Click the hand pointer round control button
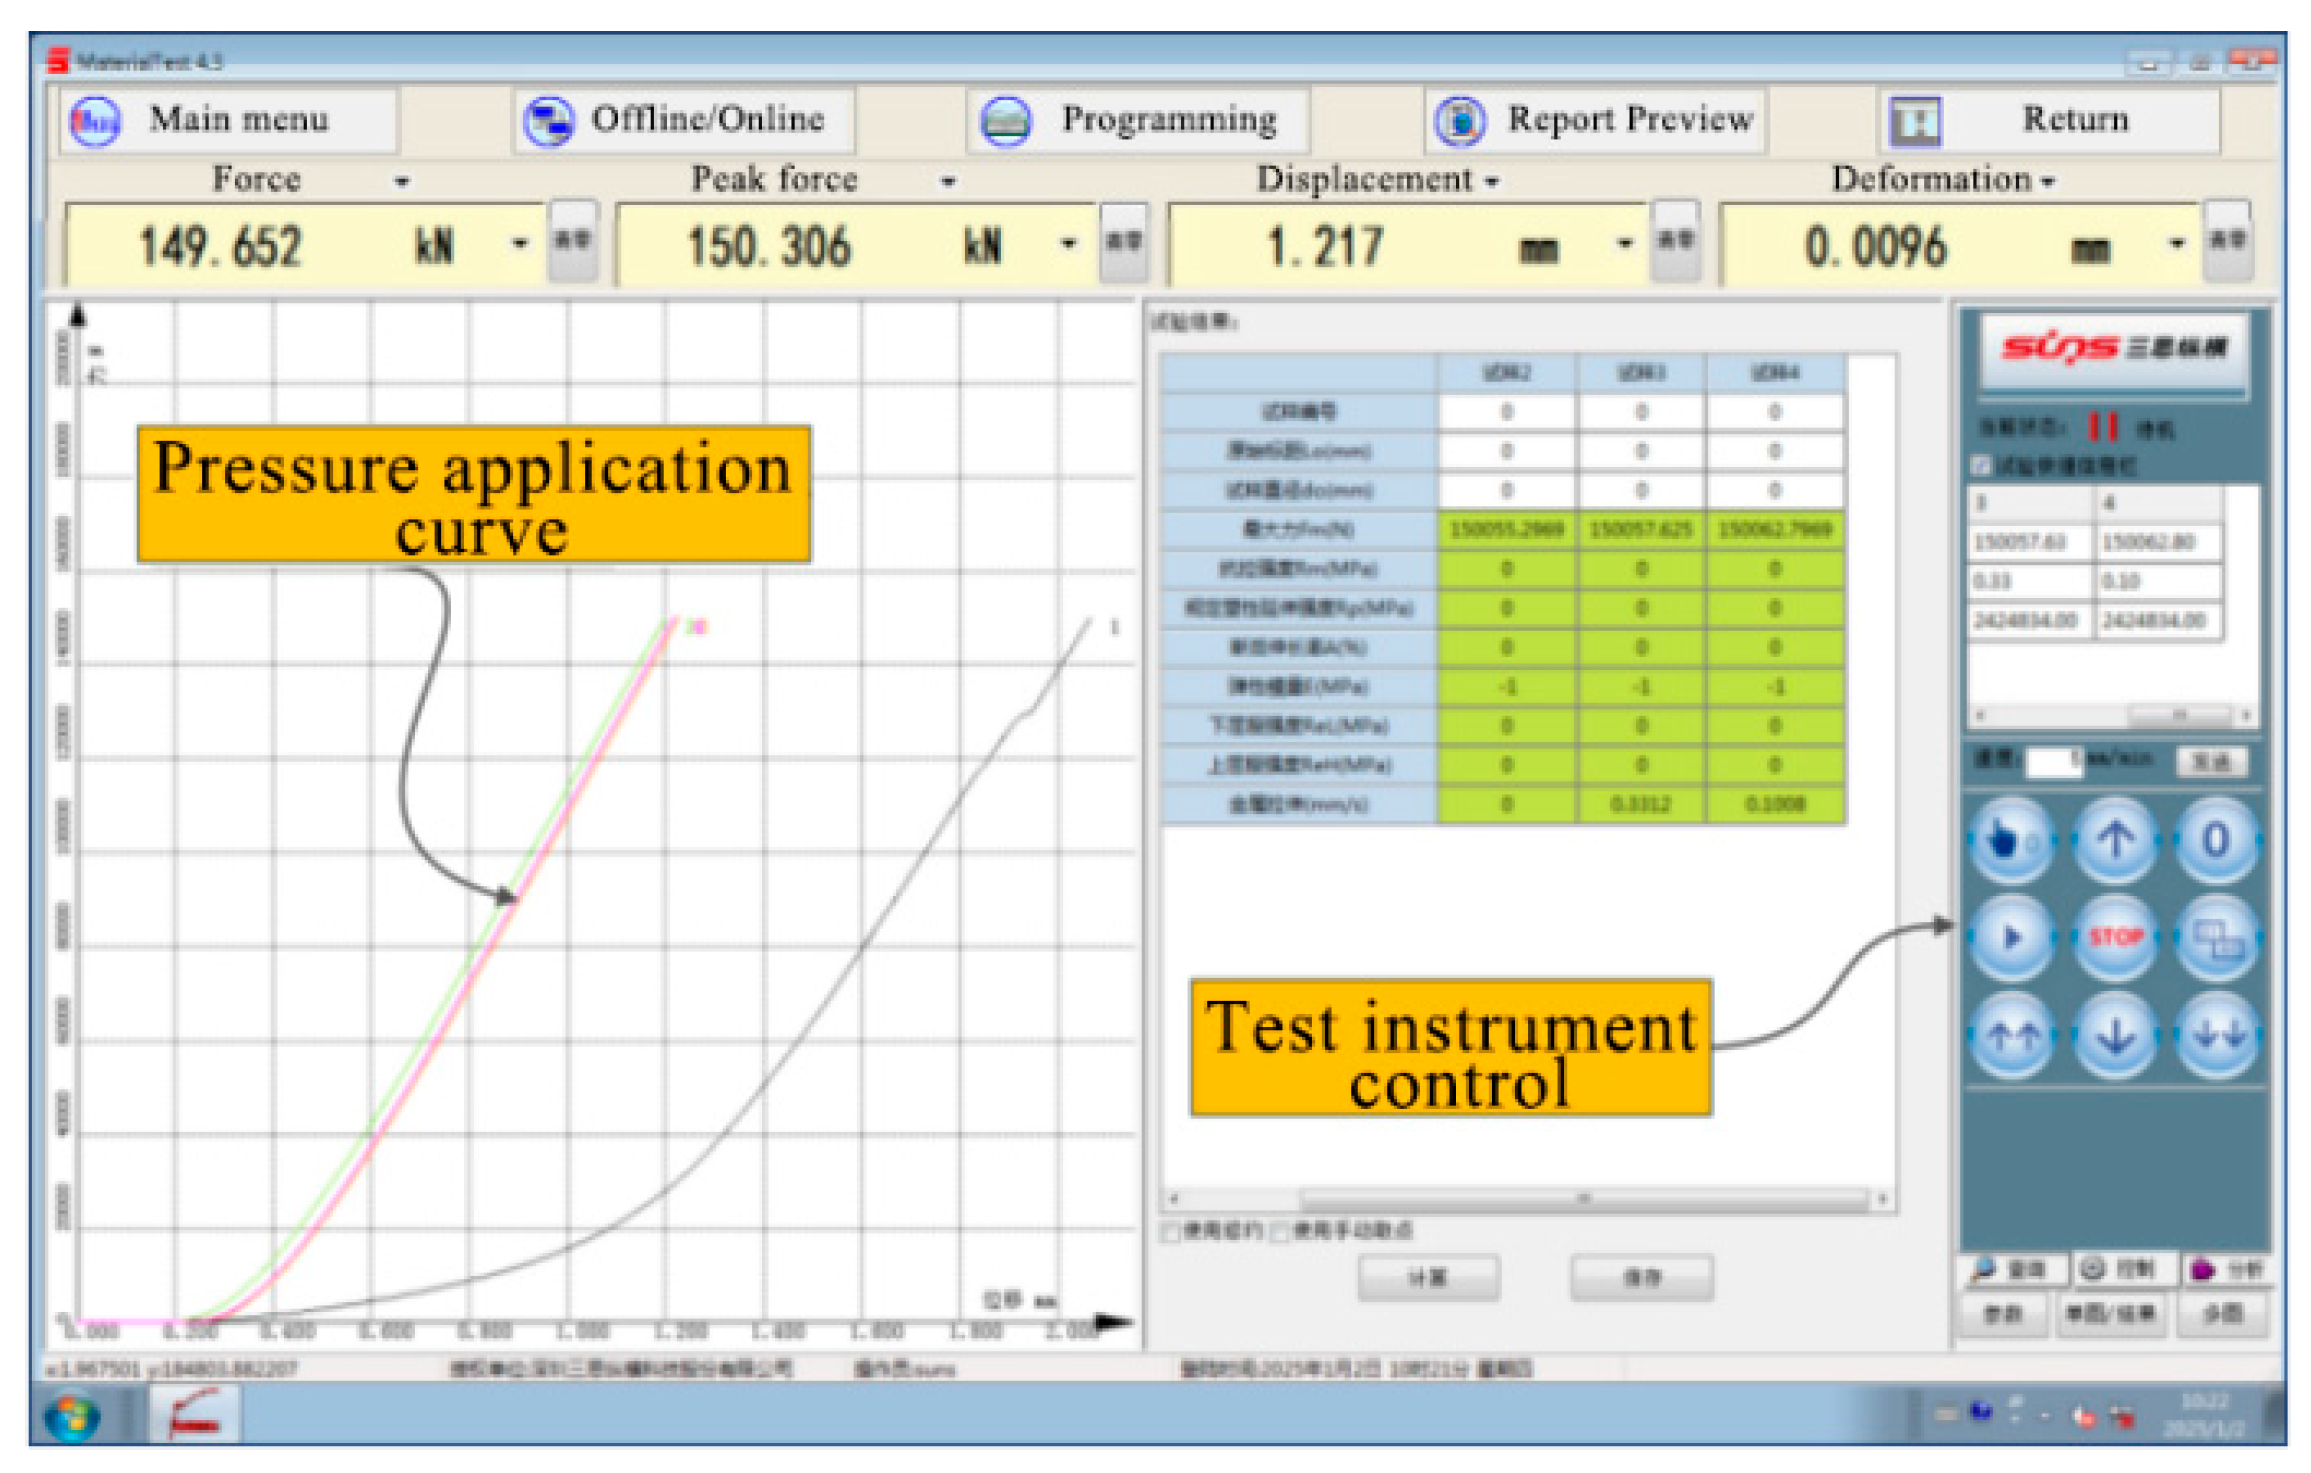Viewport: 2311px width, 1473px height. 2011,840
